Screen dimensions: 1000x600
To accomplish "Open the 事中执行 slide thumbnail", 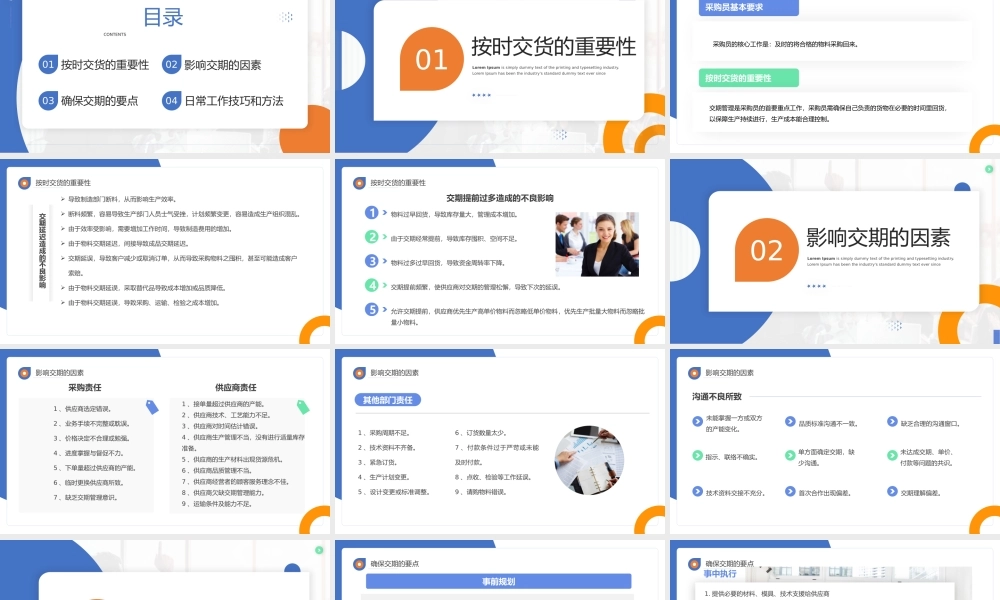I will (x=835, y=570).
